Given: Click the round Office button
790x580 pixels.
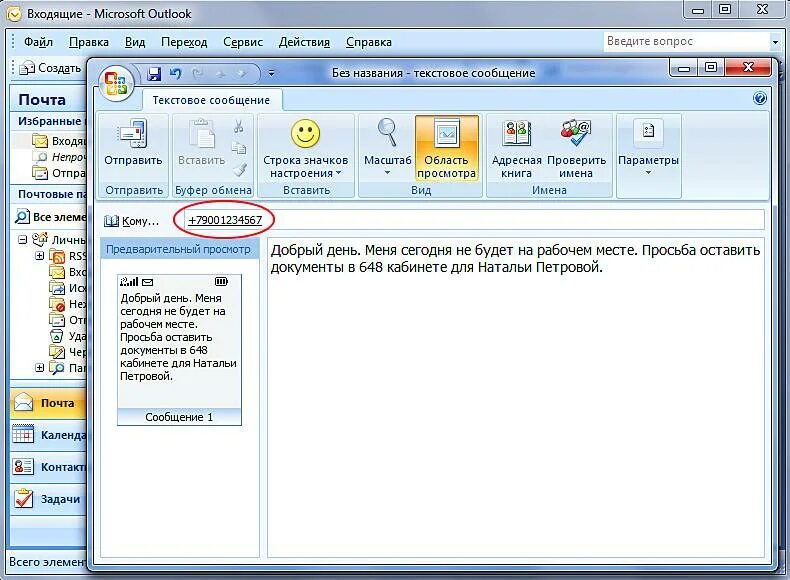Looking at the screenshot, I should coord(116,84).
